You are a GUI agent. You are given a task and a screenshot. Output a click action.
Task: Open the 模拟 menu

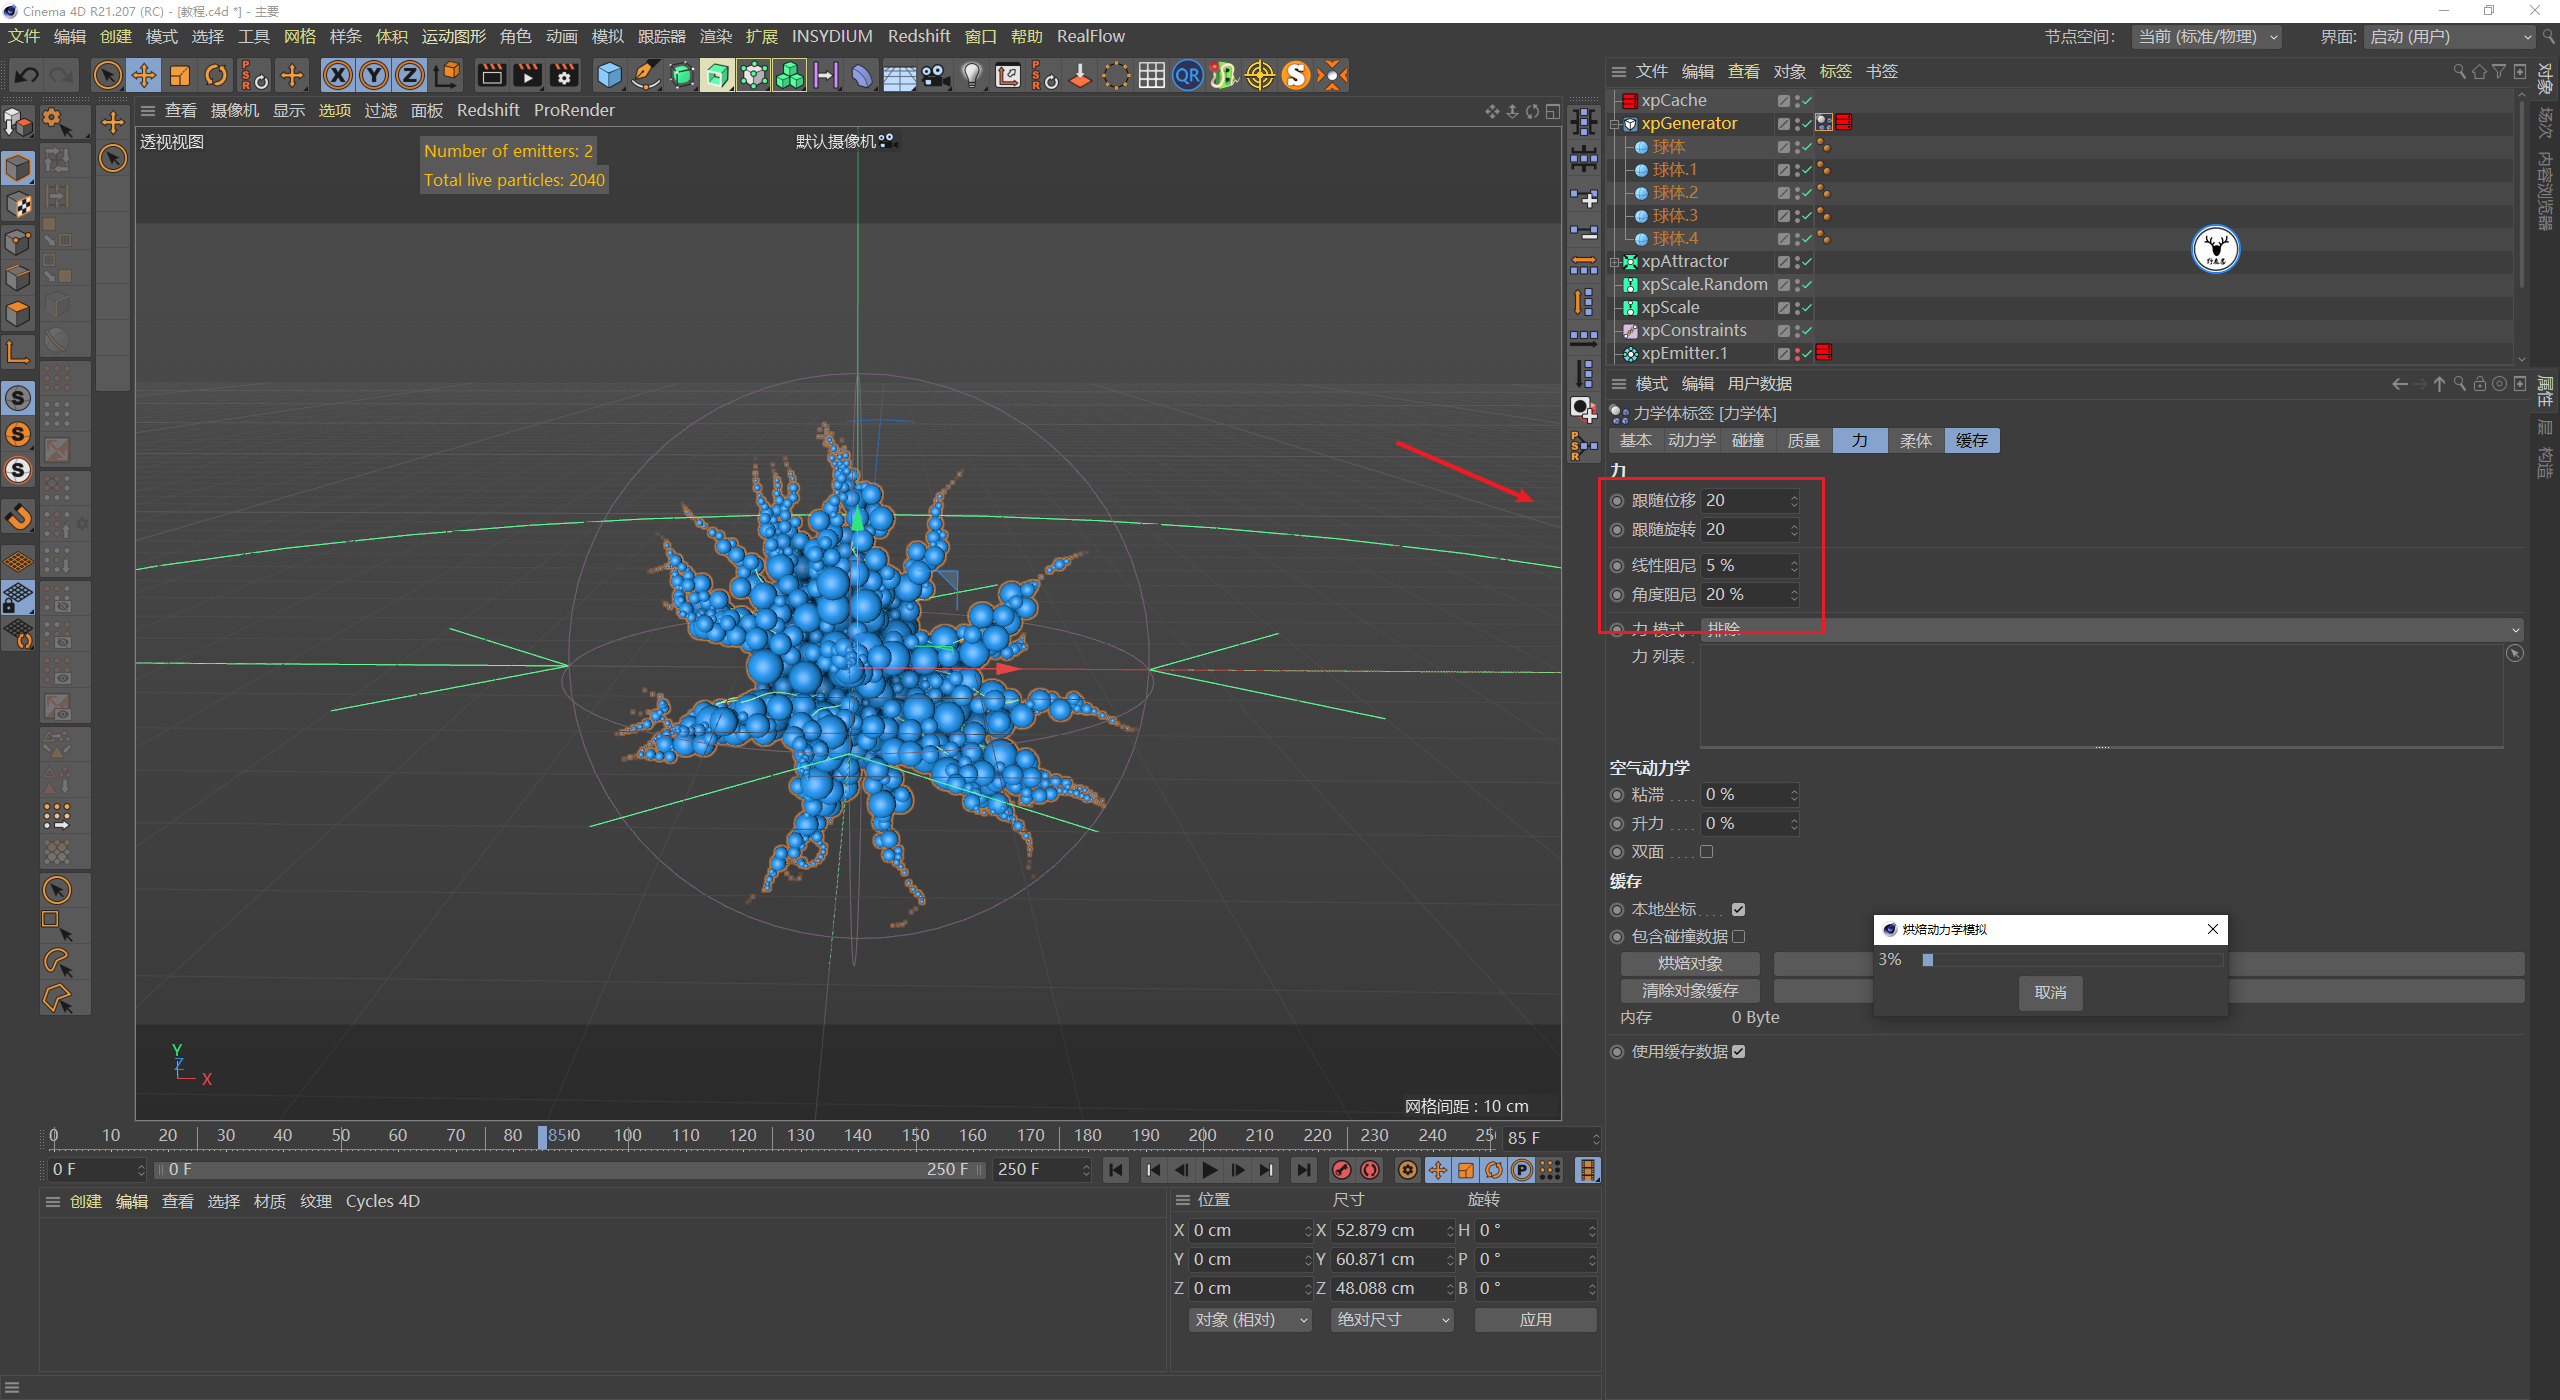click(608, 37)
